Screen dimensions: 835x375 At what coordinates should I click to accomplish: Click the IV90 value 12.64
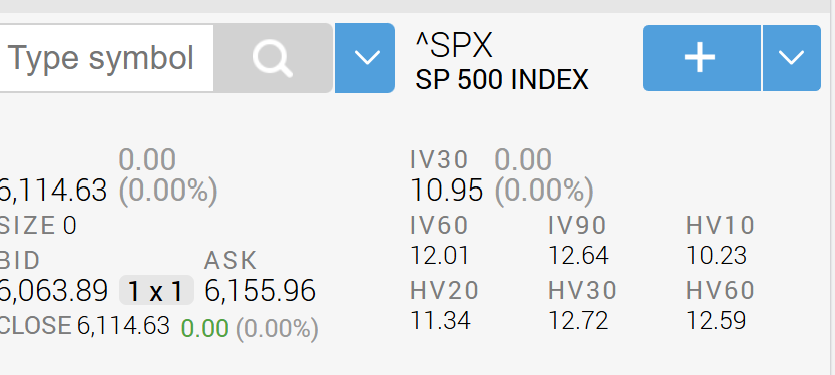pos(578,255)
